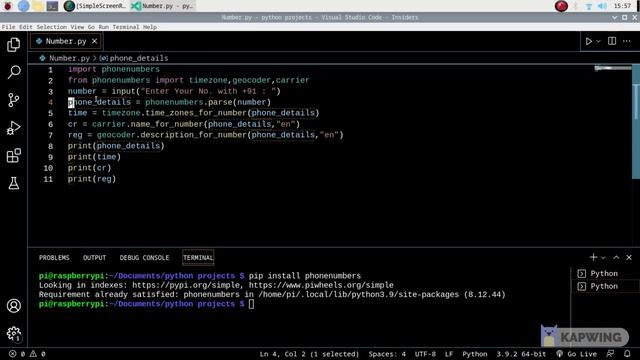Click the editor minimap
The height and width of the screenshot is (360, 640).
point(612,68)
